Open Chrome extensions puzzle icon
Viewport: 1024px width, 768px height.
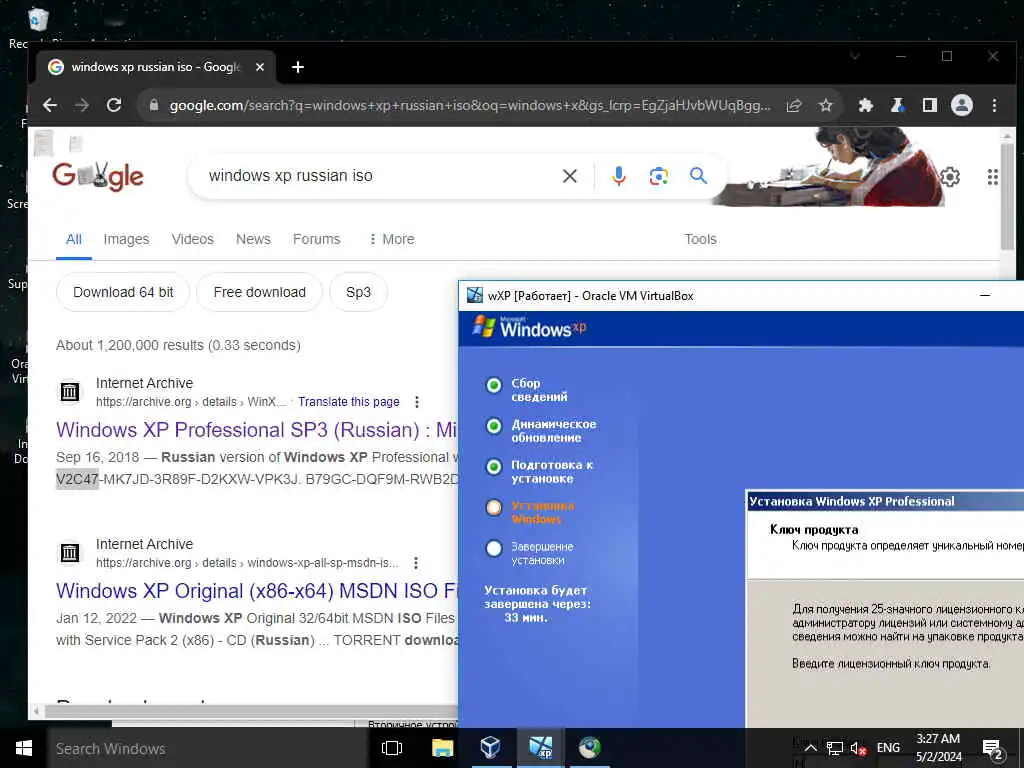point(865,105)
